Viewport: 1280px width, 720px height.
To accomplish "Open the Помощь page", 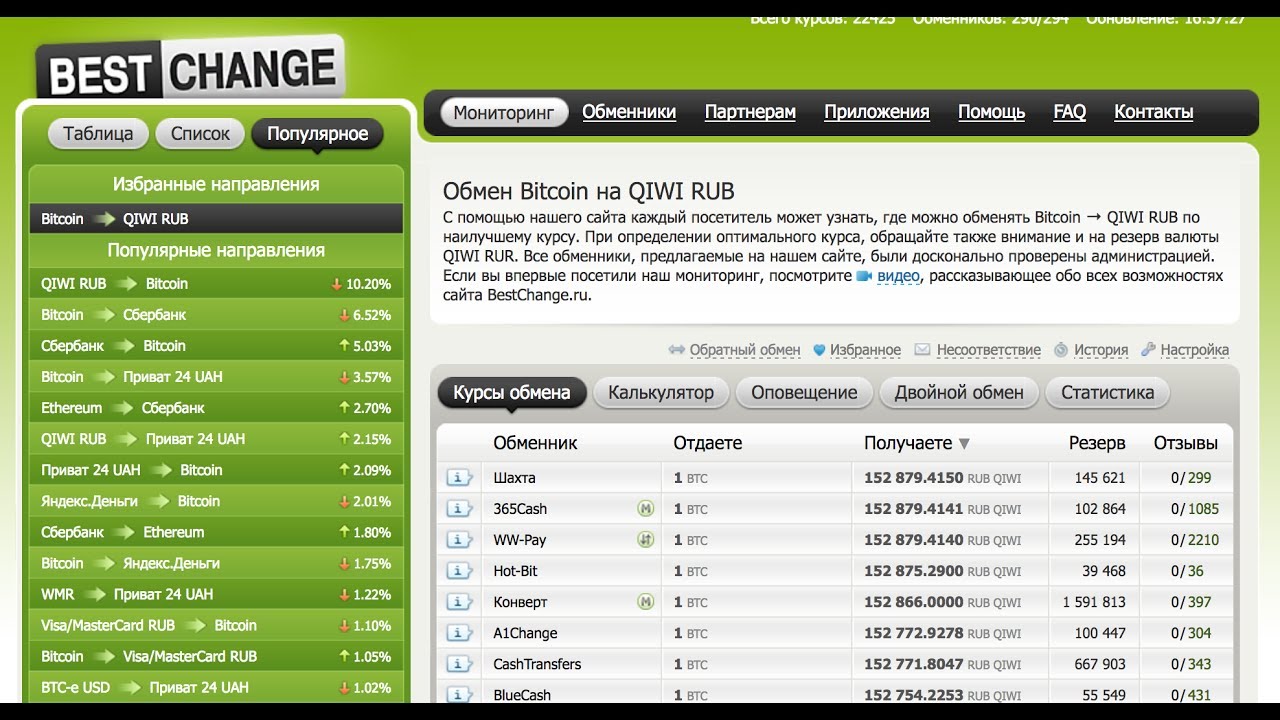I will [991, 112].
